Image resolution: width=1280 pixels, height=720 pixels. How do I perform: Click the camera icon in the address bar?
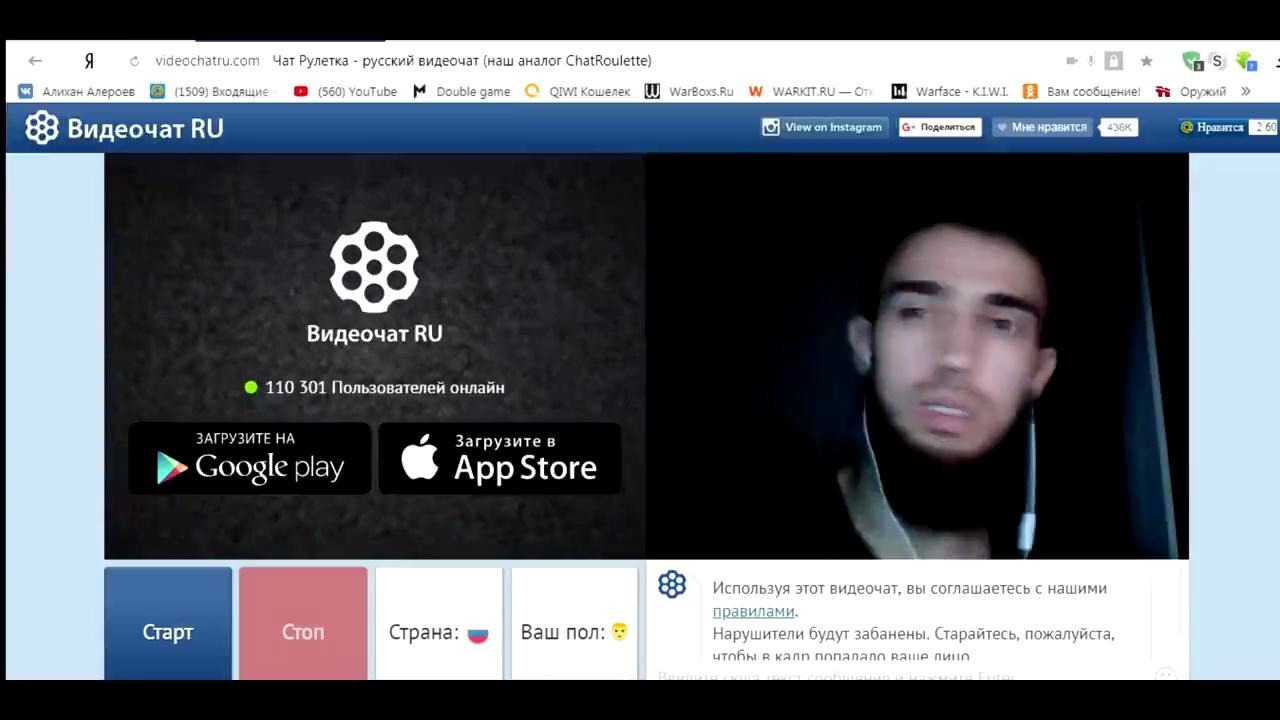click(1071, 61)
